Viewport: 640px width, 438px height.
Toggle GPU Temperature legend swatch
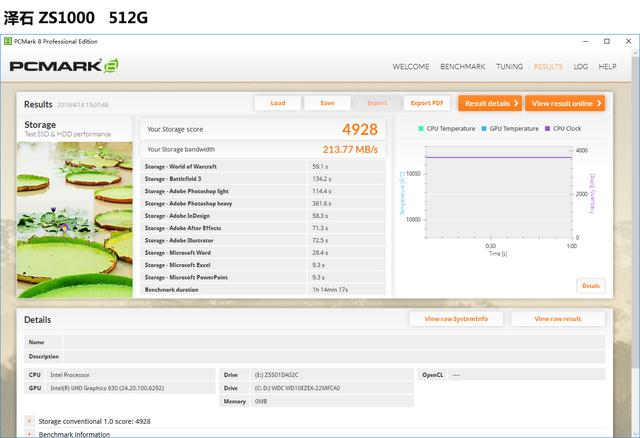pyautogui.click(x=484, y=129)
